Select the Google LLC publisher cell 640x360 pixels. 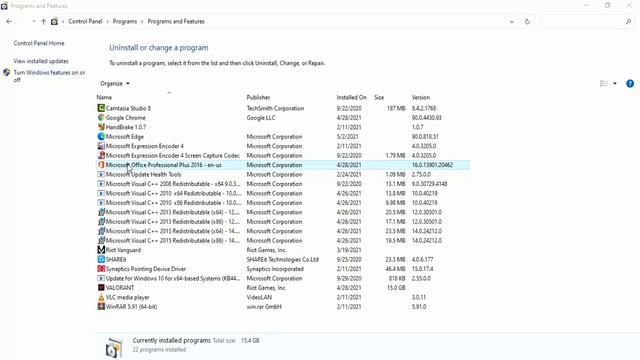point(261,118)
